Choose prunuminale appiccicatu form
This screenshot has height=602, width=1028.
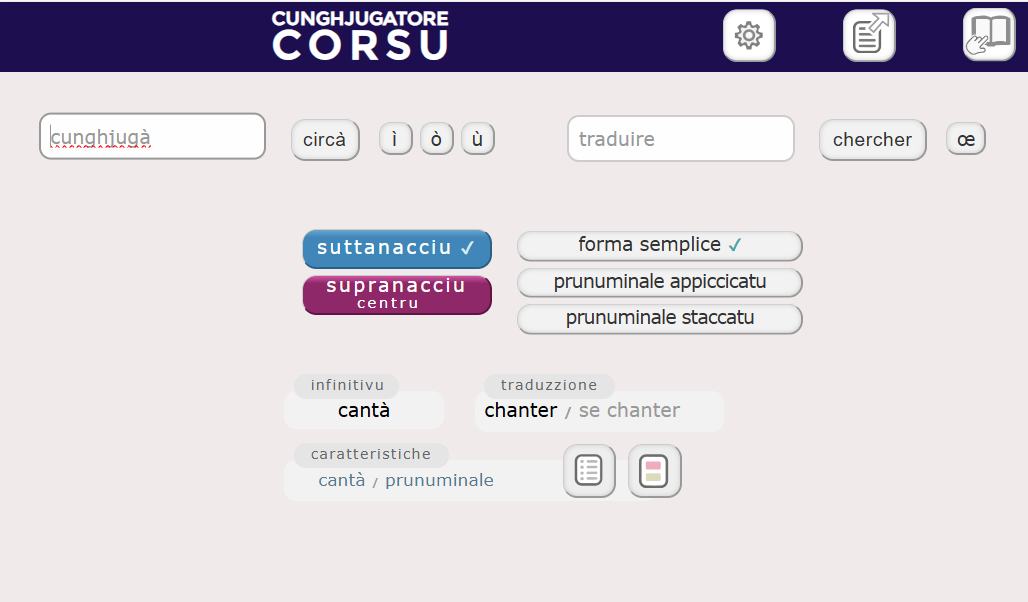click(660, 283)
